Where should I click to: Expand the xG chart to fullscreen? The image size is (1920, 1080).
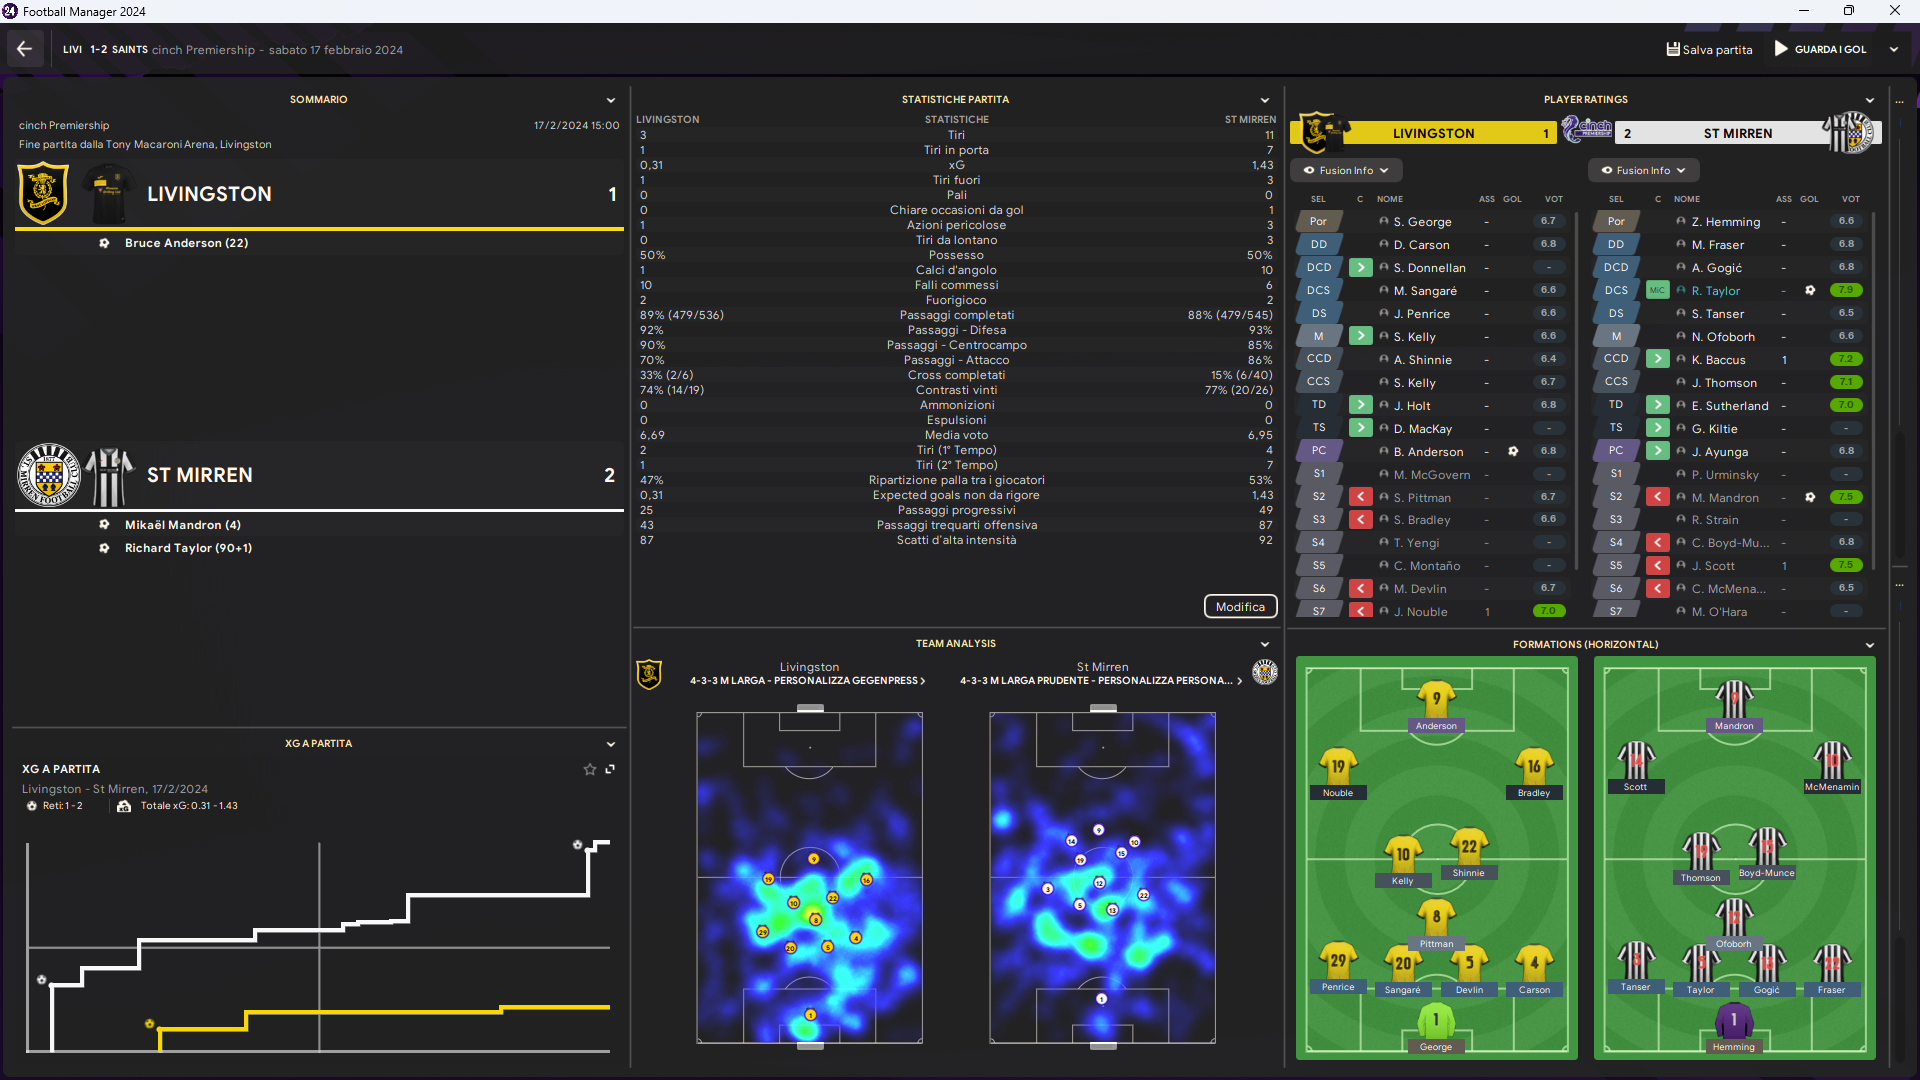click(x=610, y=769)
